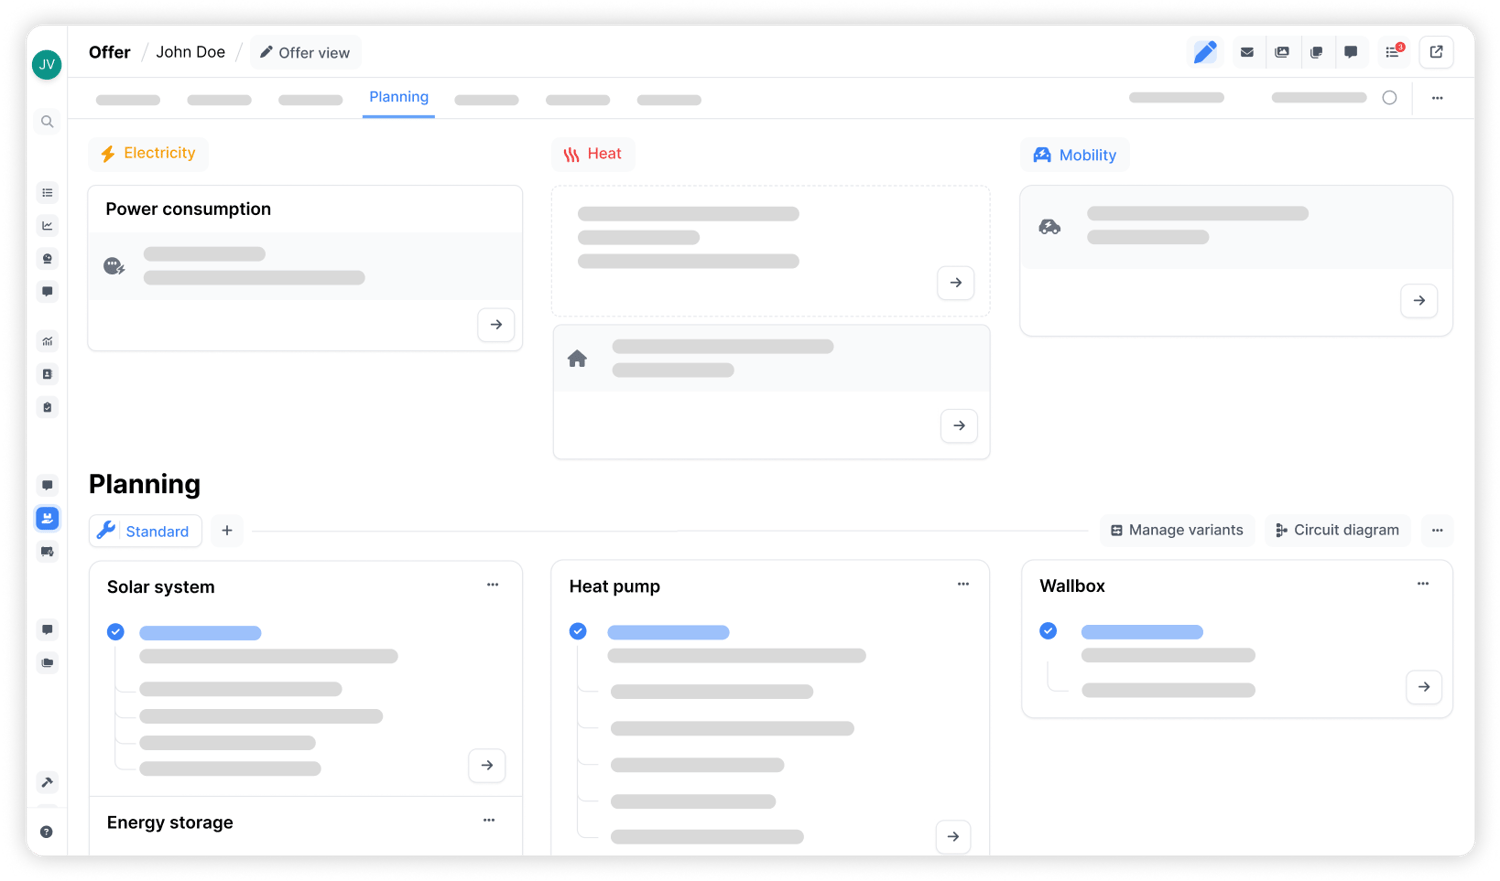Select the Standard variant tab
The width and height of the screenshot is (1500, 881).
coord(146,531)
